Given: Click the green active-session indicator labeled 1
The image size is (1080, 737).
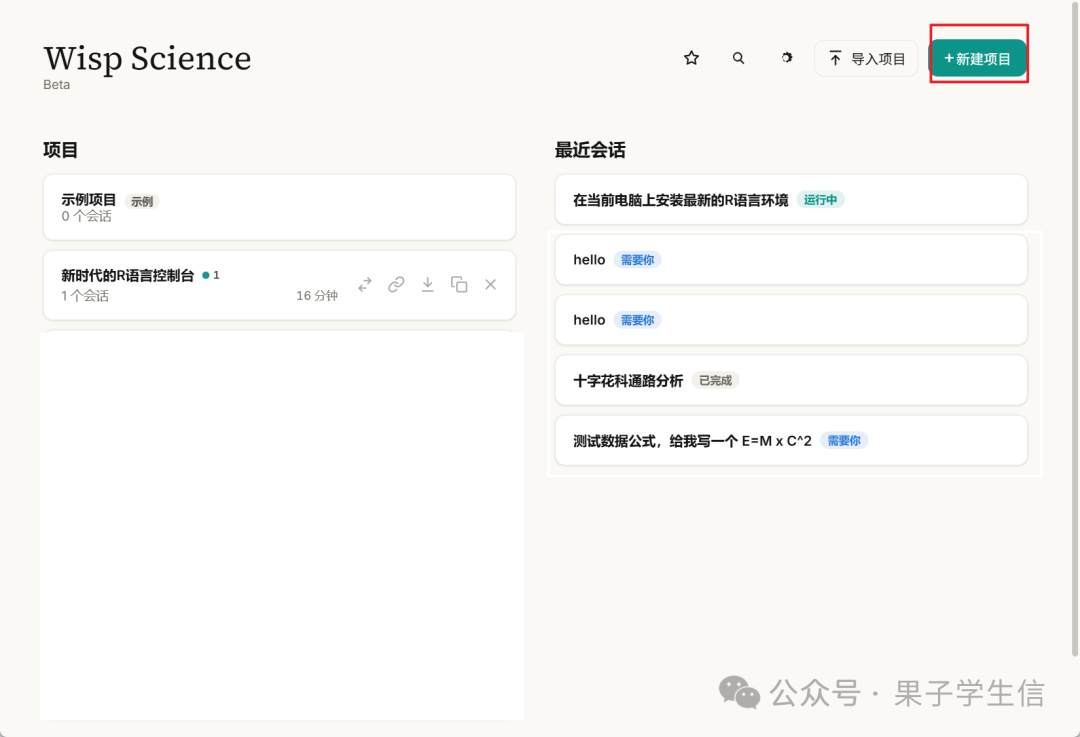Looking at the screenshot, I should (211, 275).
